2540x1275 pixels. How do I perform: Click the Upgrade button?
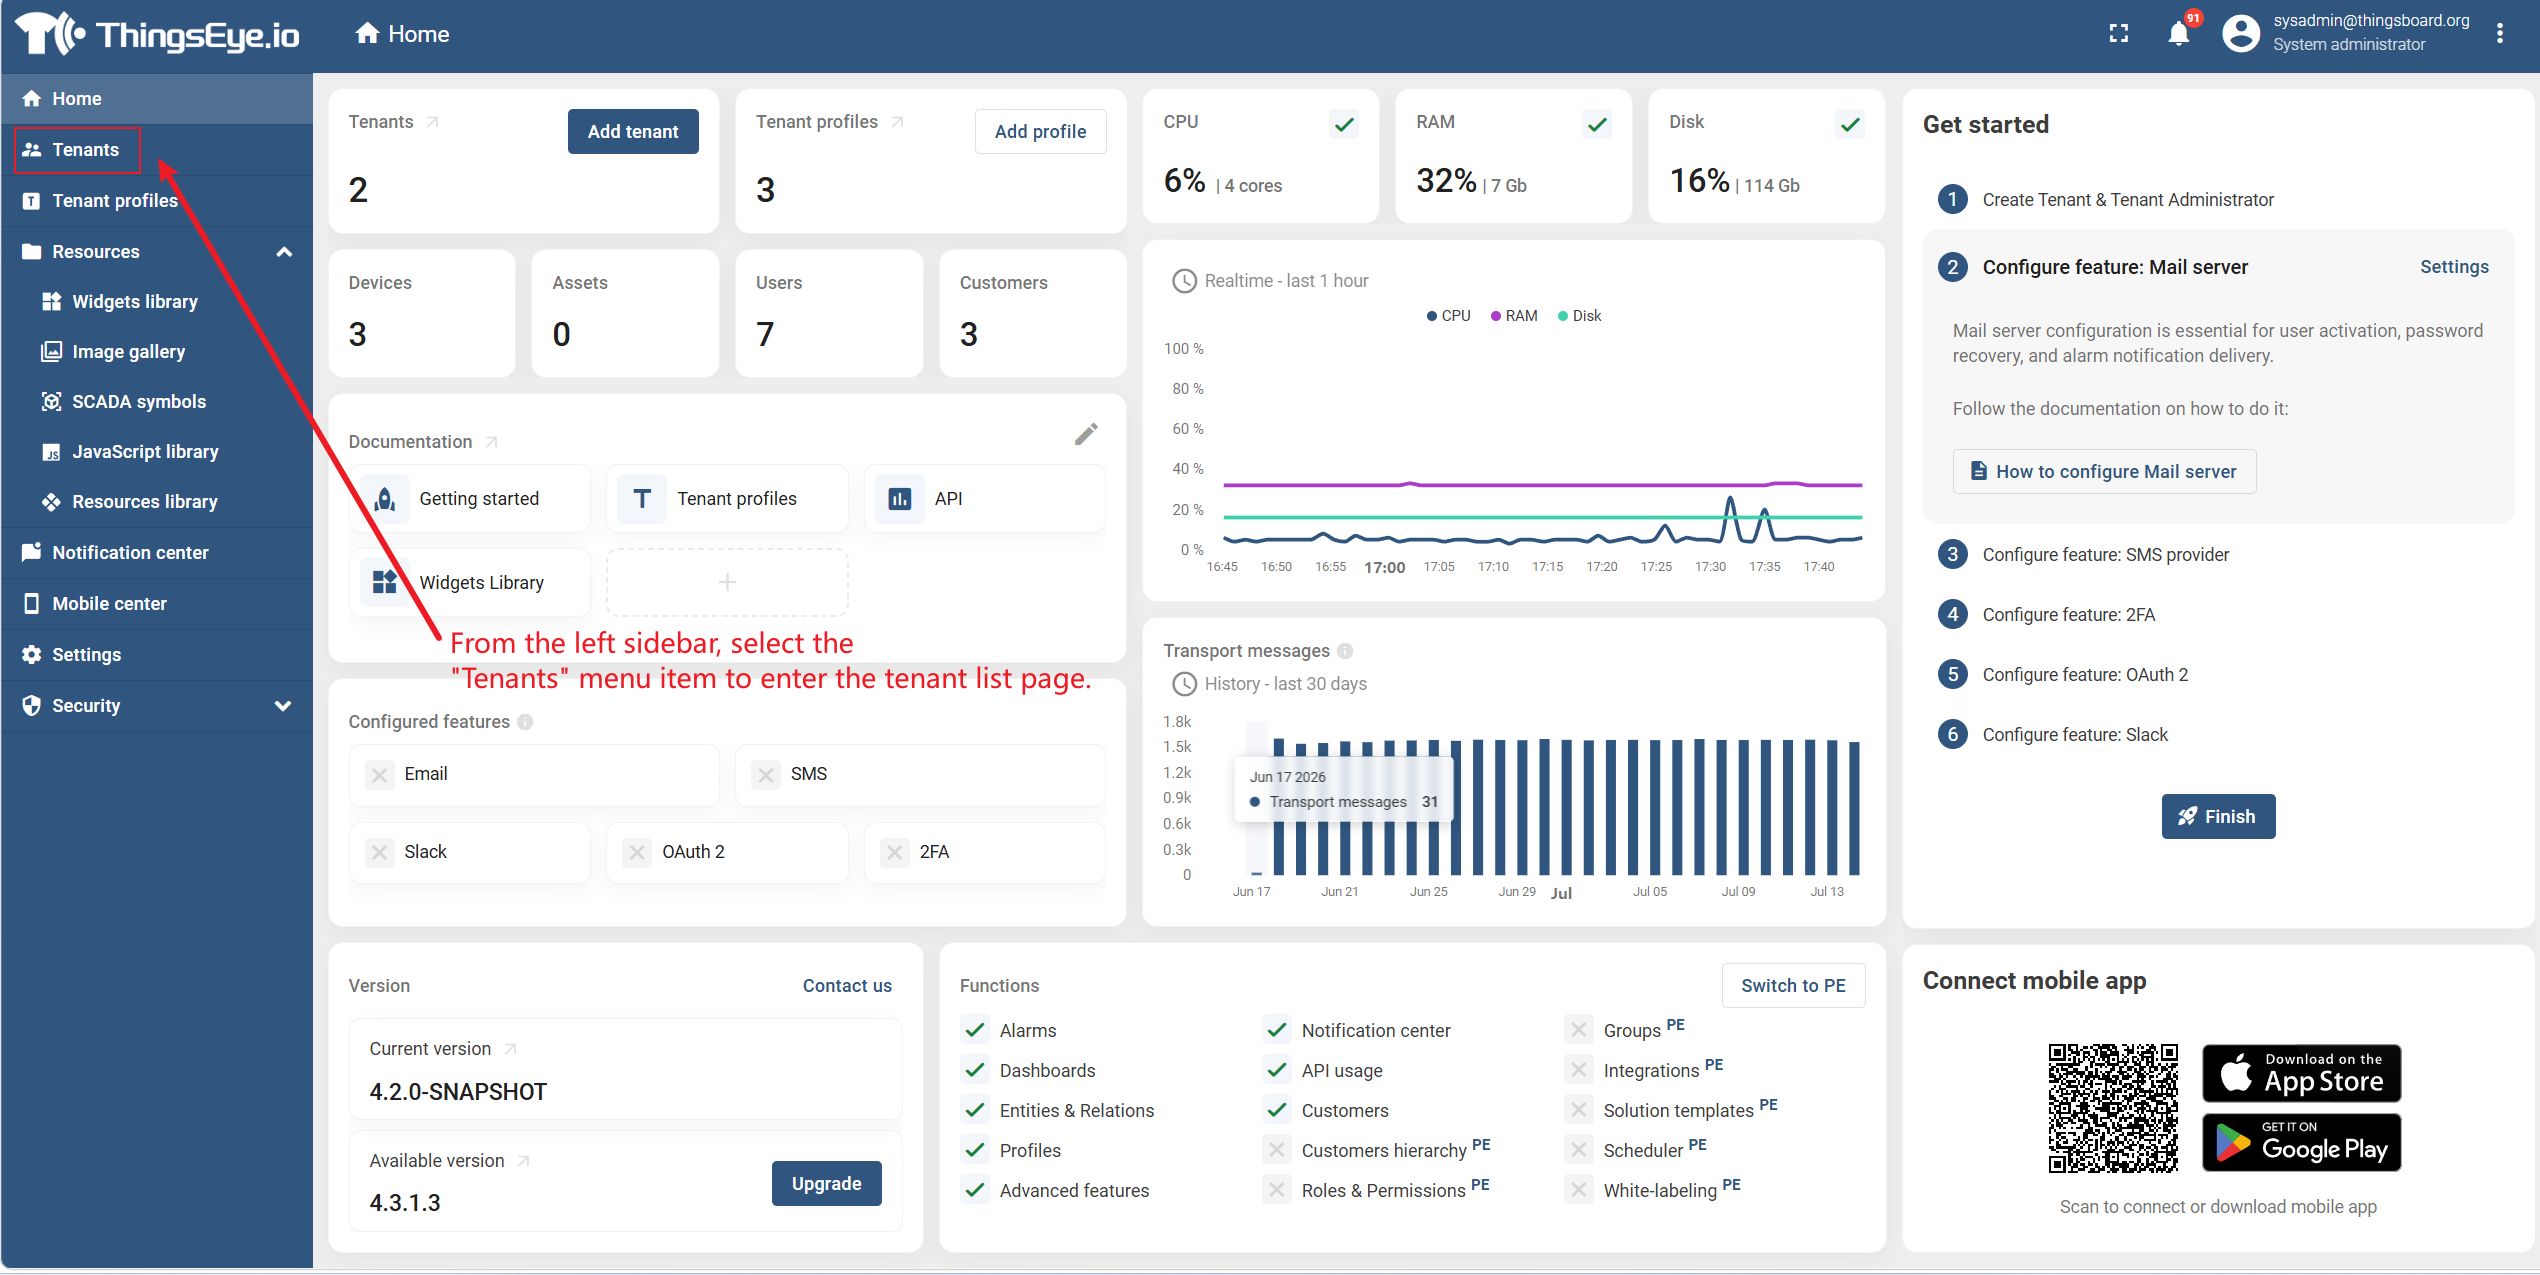point(826,1184)
